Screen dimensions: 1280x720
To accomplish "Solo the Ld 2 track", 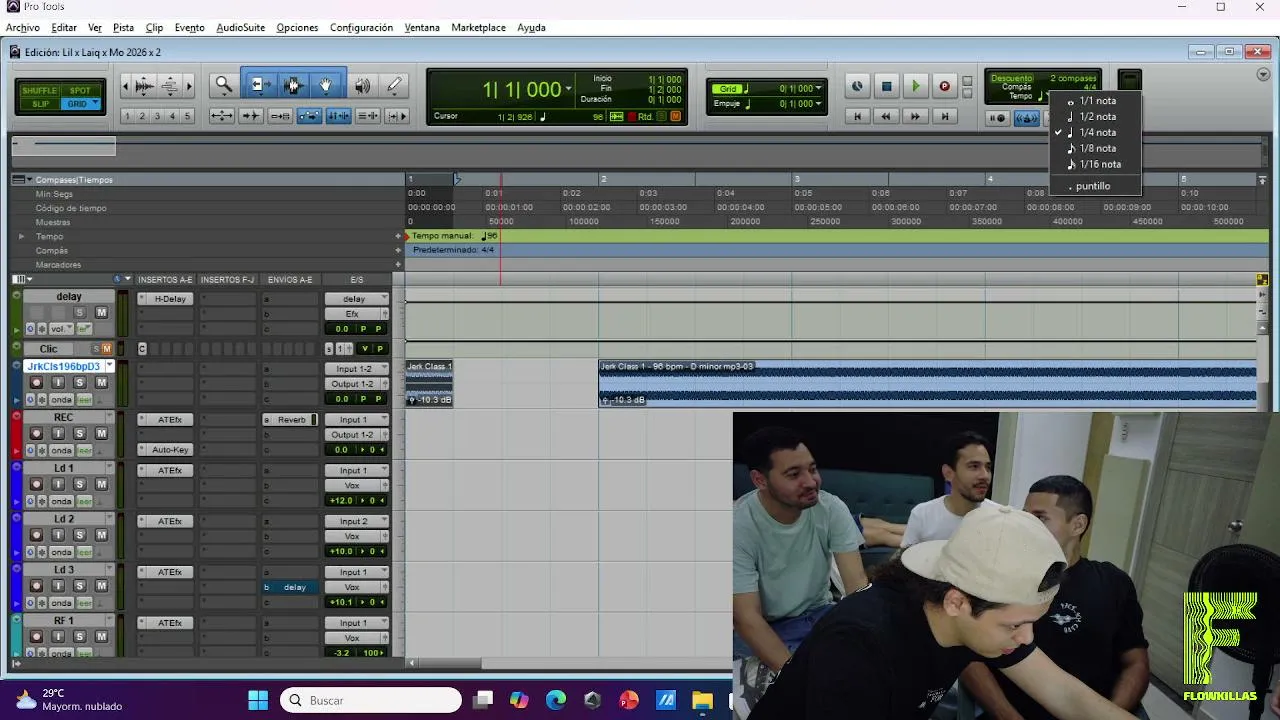I will [80, 535].
